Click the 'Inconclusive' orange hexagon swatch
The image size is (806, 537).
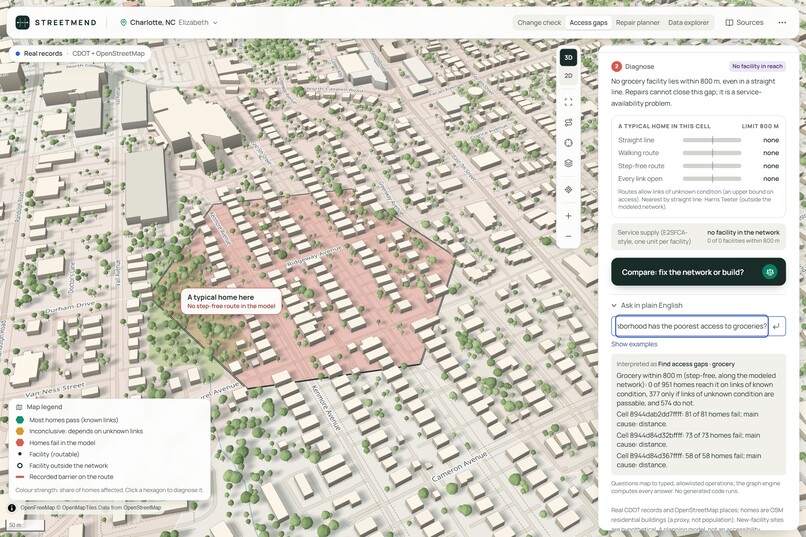[x=20, y=431]
